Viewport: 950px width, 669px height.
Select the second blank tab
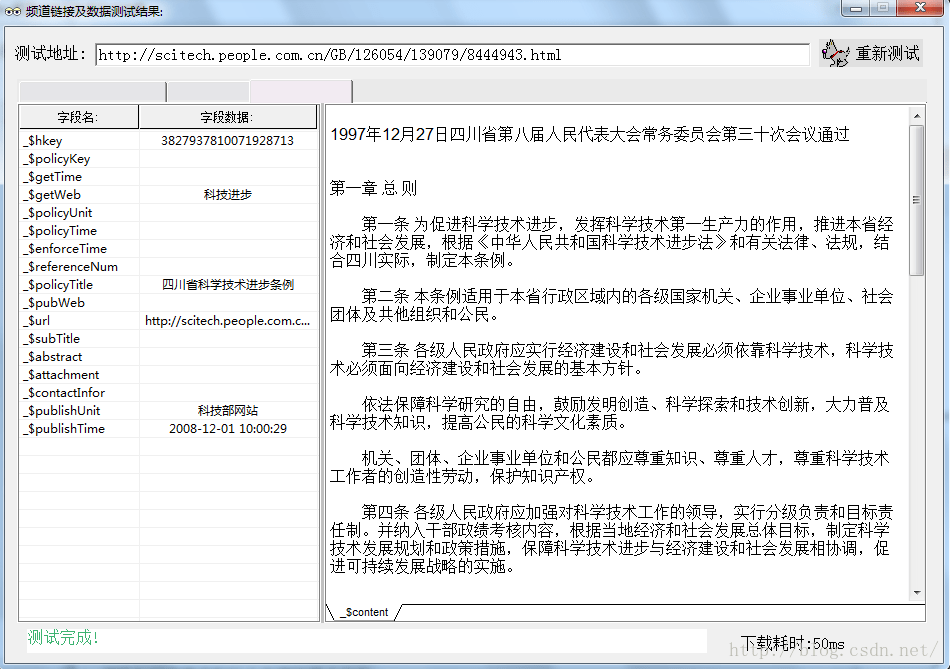point(208,92)
